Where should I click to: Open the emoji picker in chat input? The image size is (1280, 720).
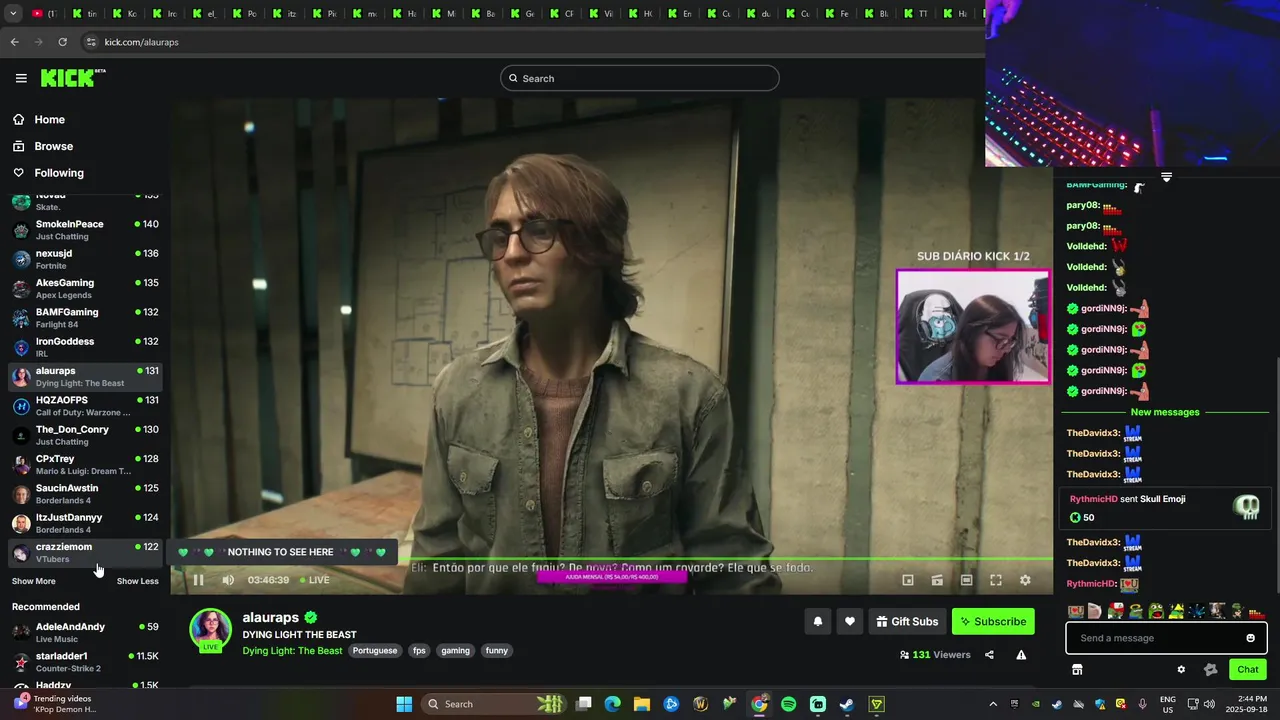pyautogui.click(x=1250, y=638)
